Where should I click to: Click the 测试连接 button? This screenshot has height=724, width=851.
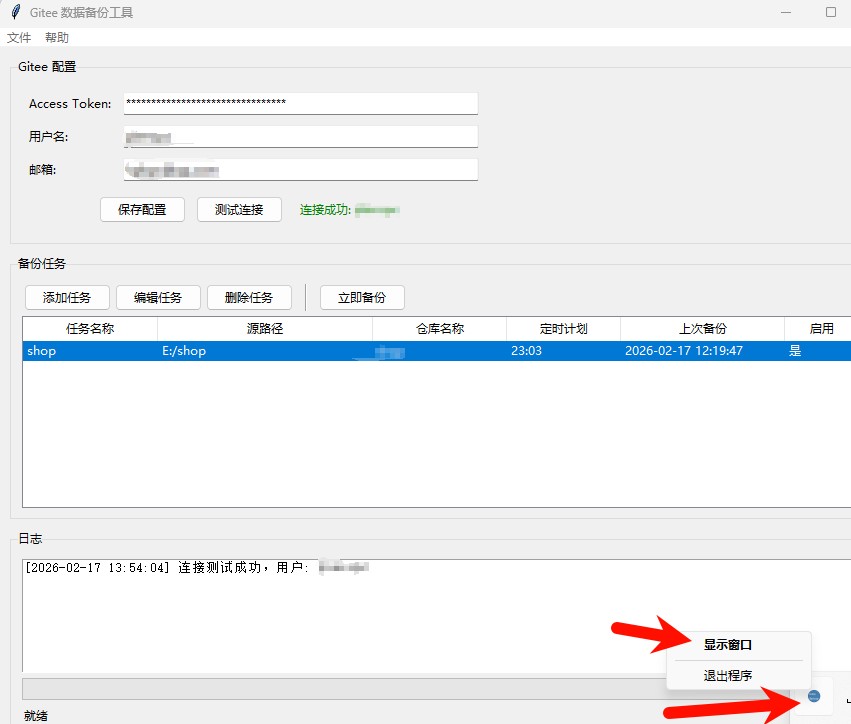[x=239, y=209]
